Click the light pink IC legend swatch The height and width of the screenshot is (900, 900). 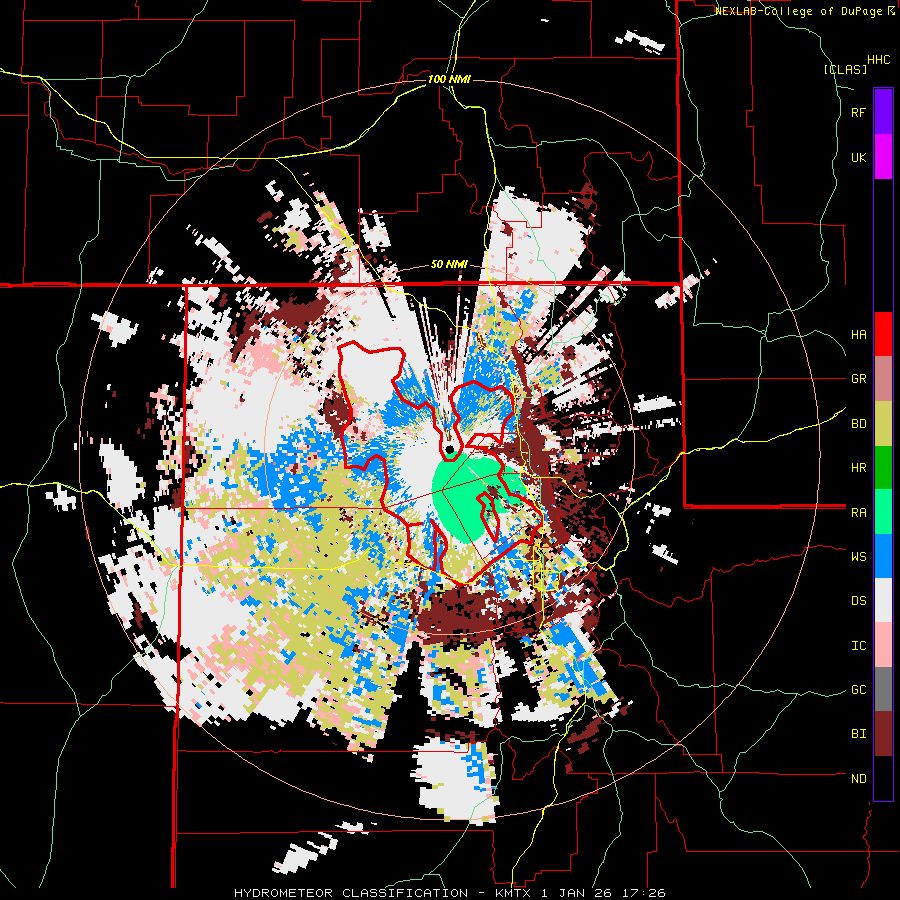click(883, 645)
